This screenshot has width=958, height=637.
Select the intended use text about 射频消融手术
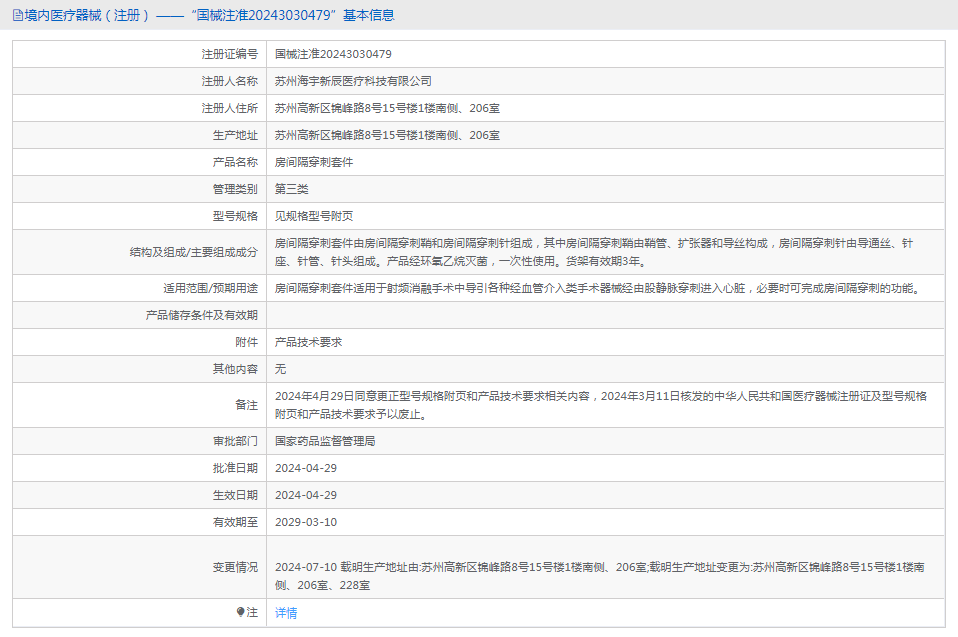point(599,288)
